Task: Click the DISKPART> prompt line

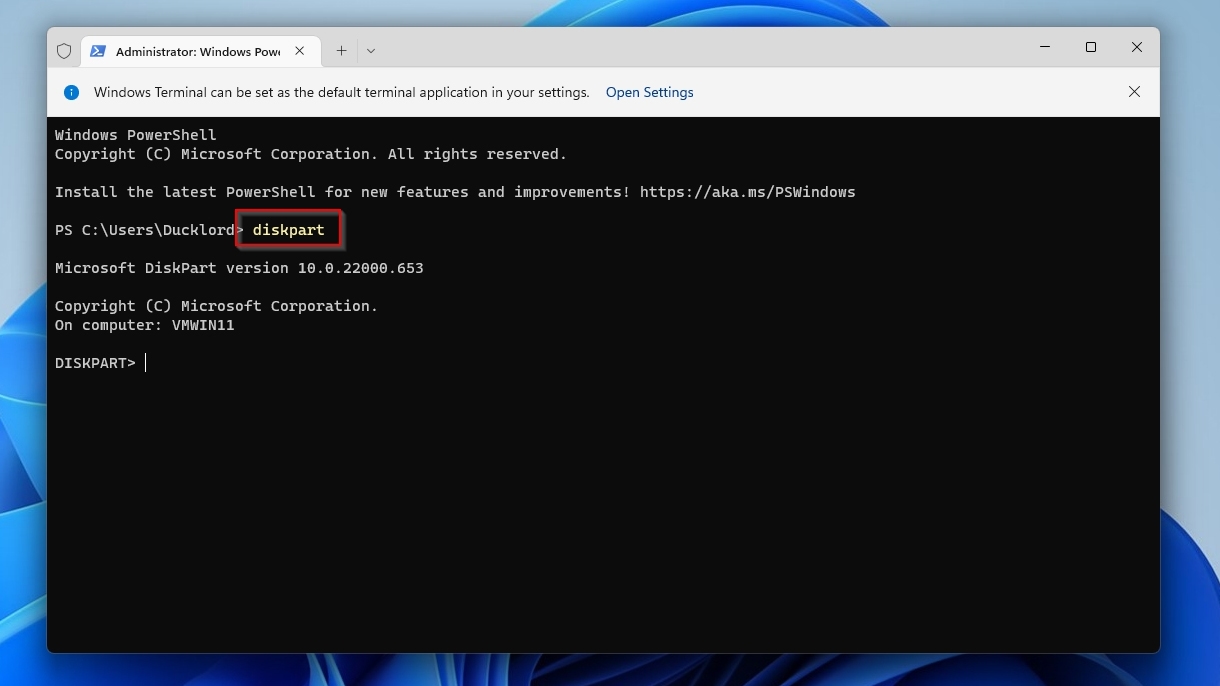Action: [x=95, y=362]
